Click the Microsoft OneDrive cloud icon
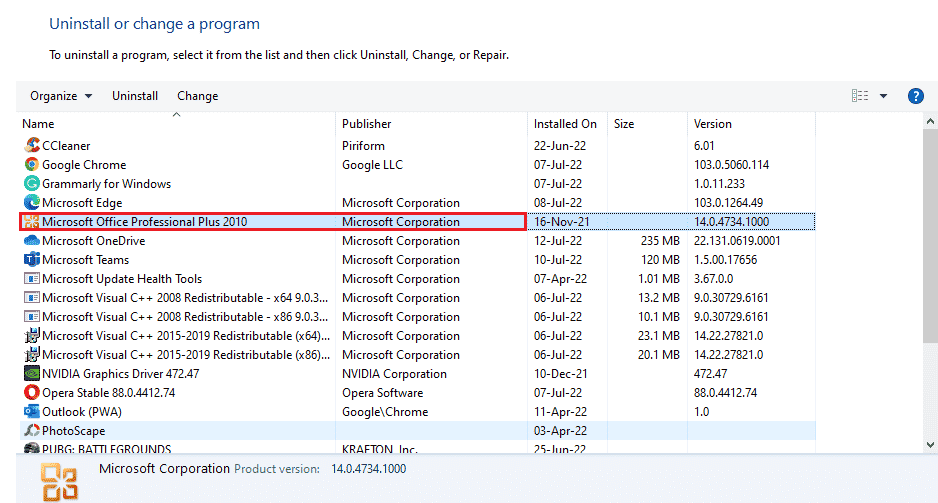 coord(31,241)
